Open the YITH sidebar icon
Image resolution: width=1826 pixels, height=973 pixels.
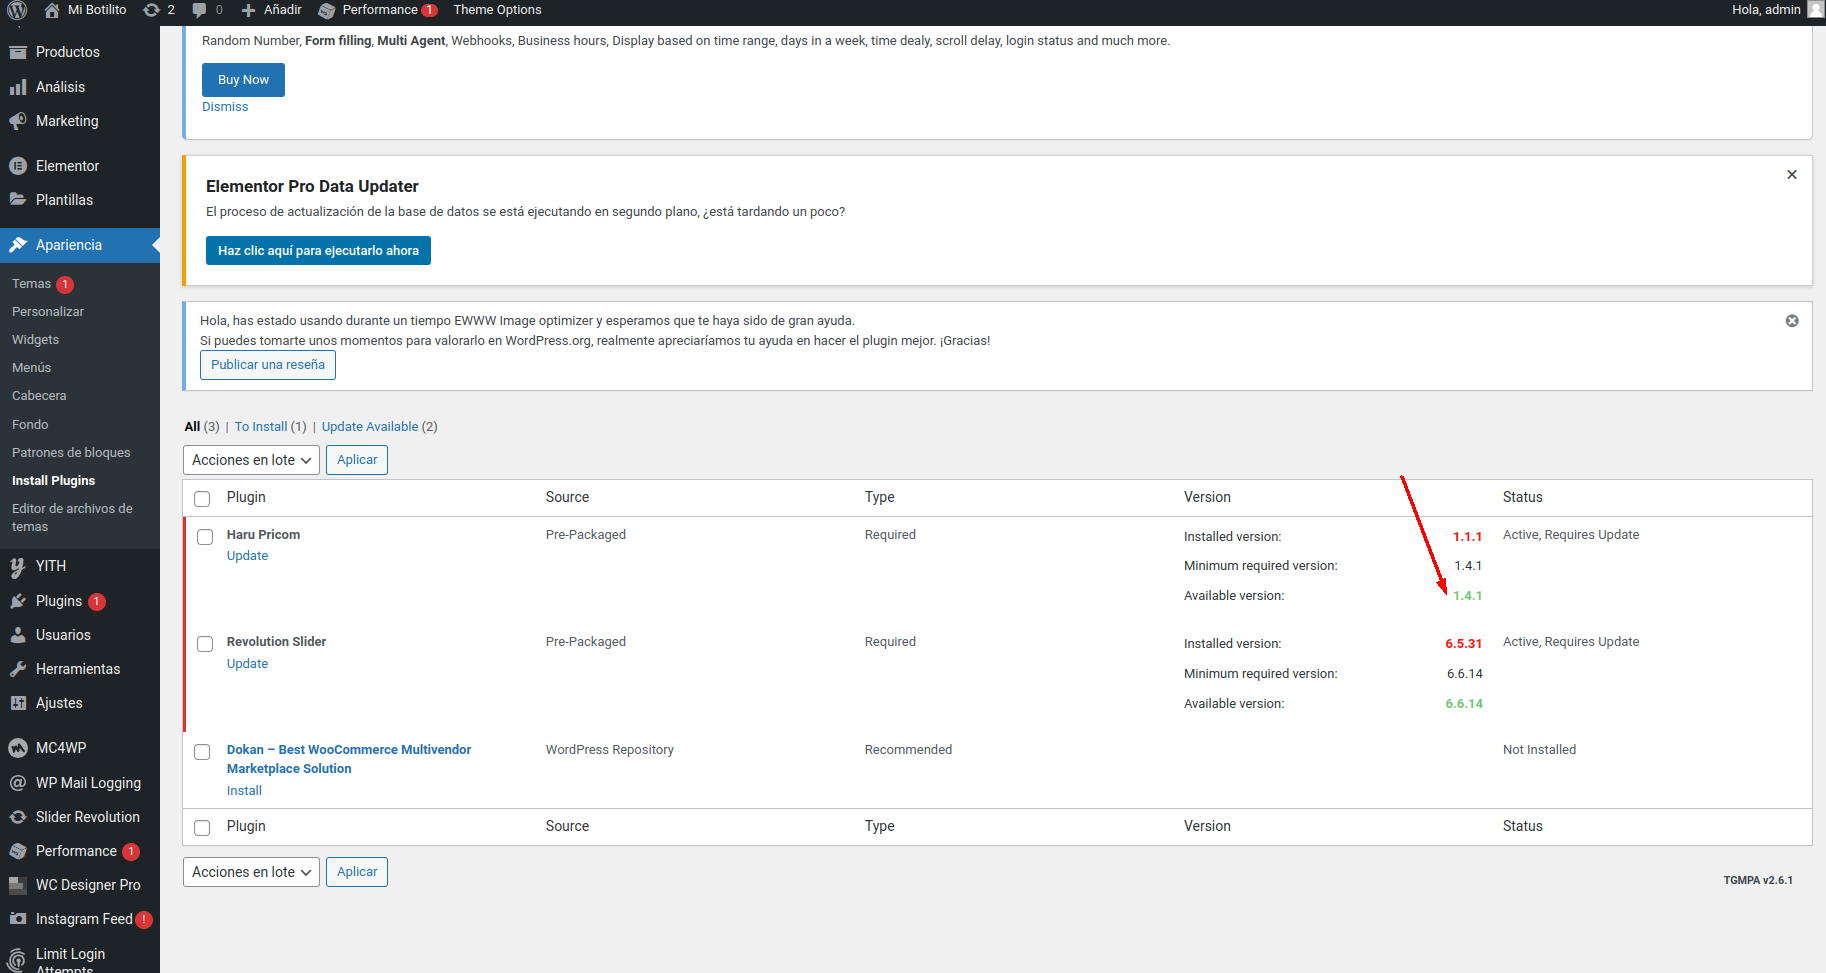(x=18, y=566)
